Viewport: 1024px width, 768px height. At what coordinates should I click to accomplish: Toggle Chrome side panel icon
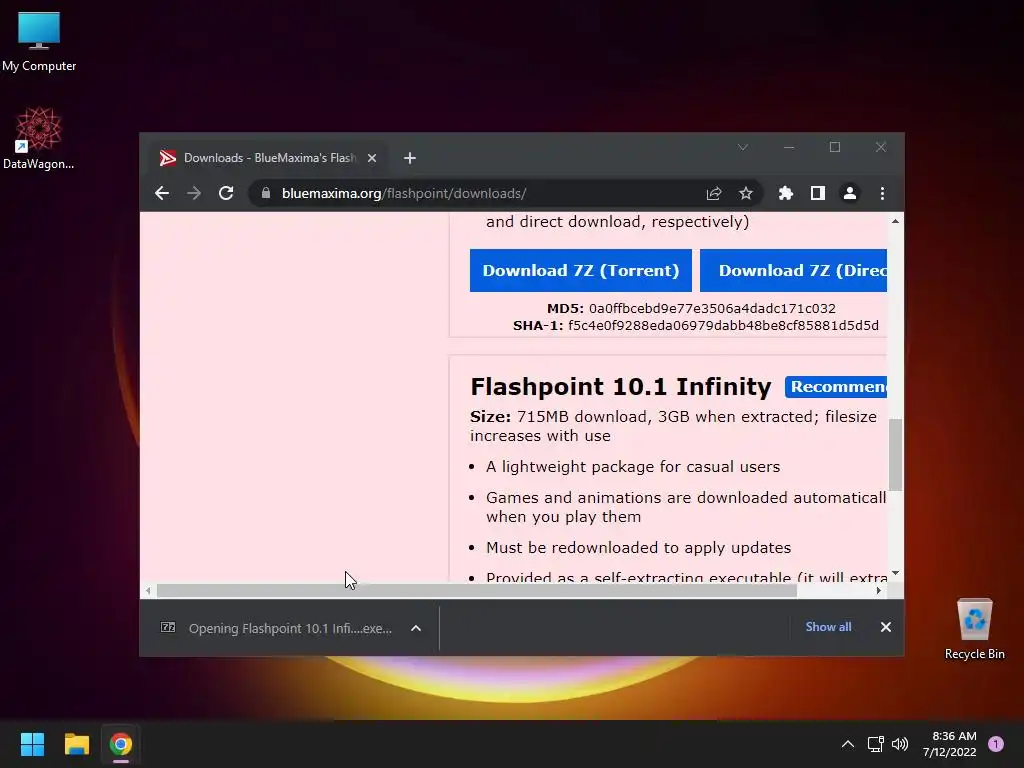tap(818, 193)
